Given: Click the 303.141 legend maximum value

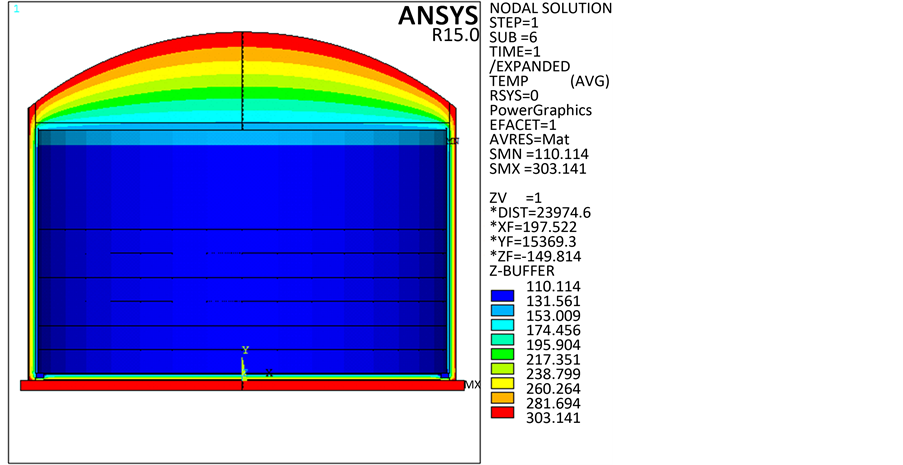Looking at the screenshot, I should (x=552, y=418).
